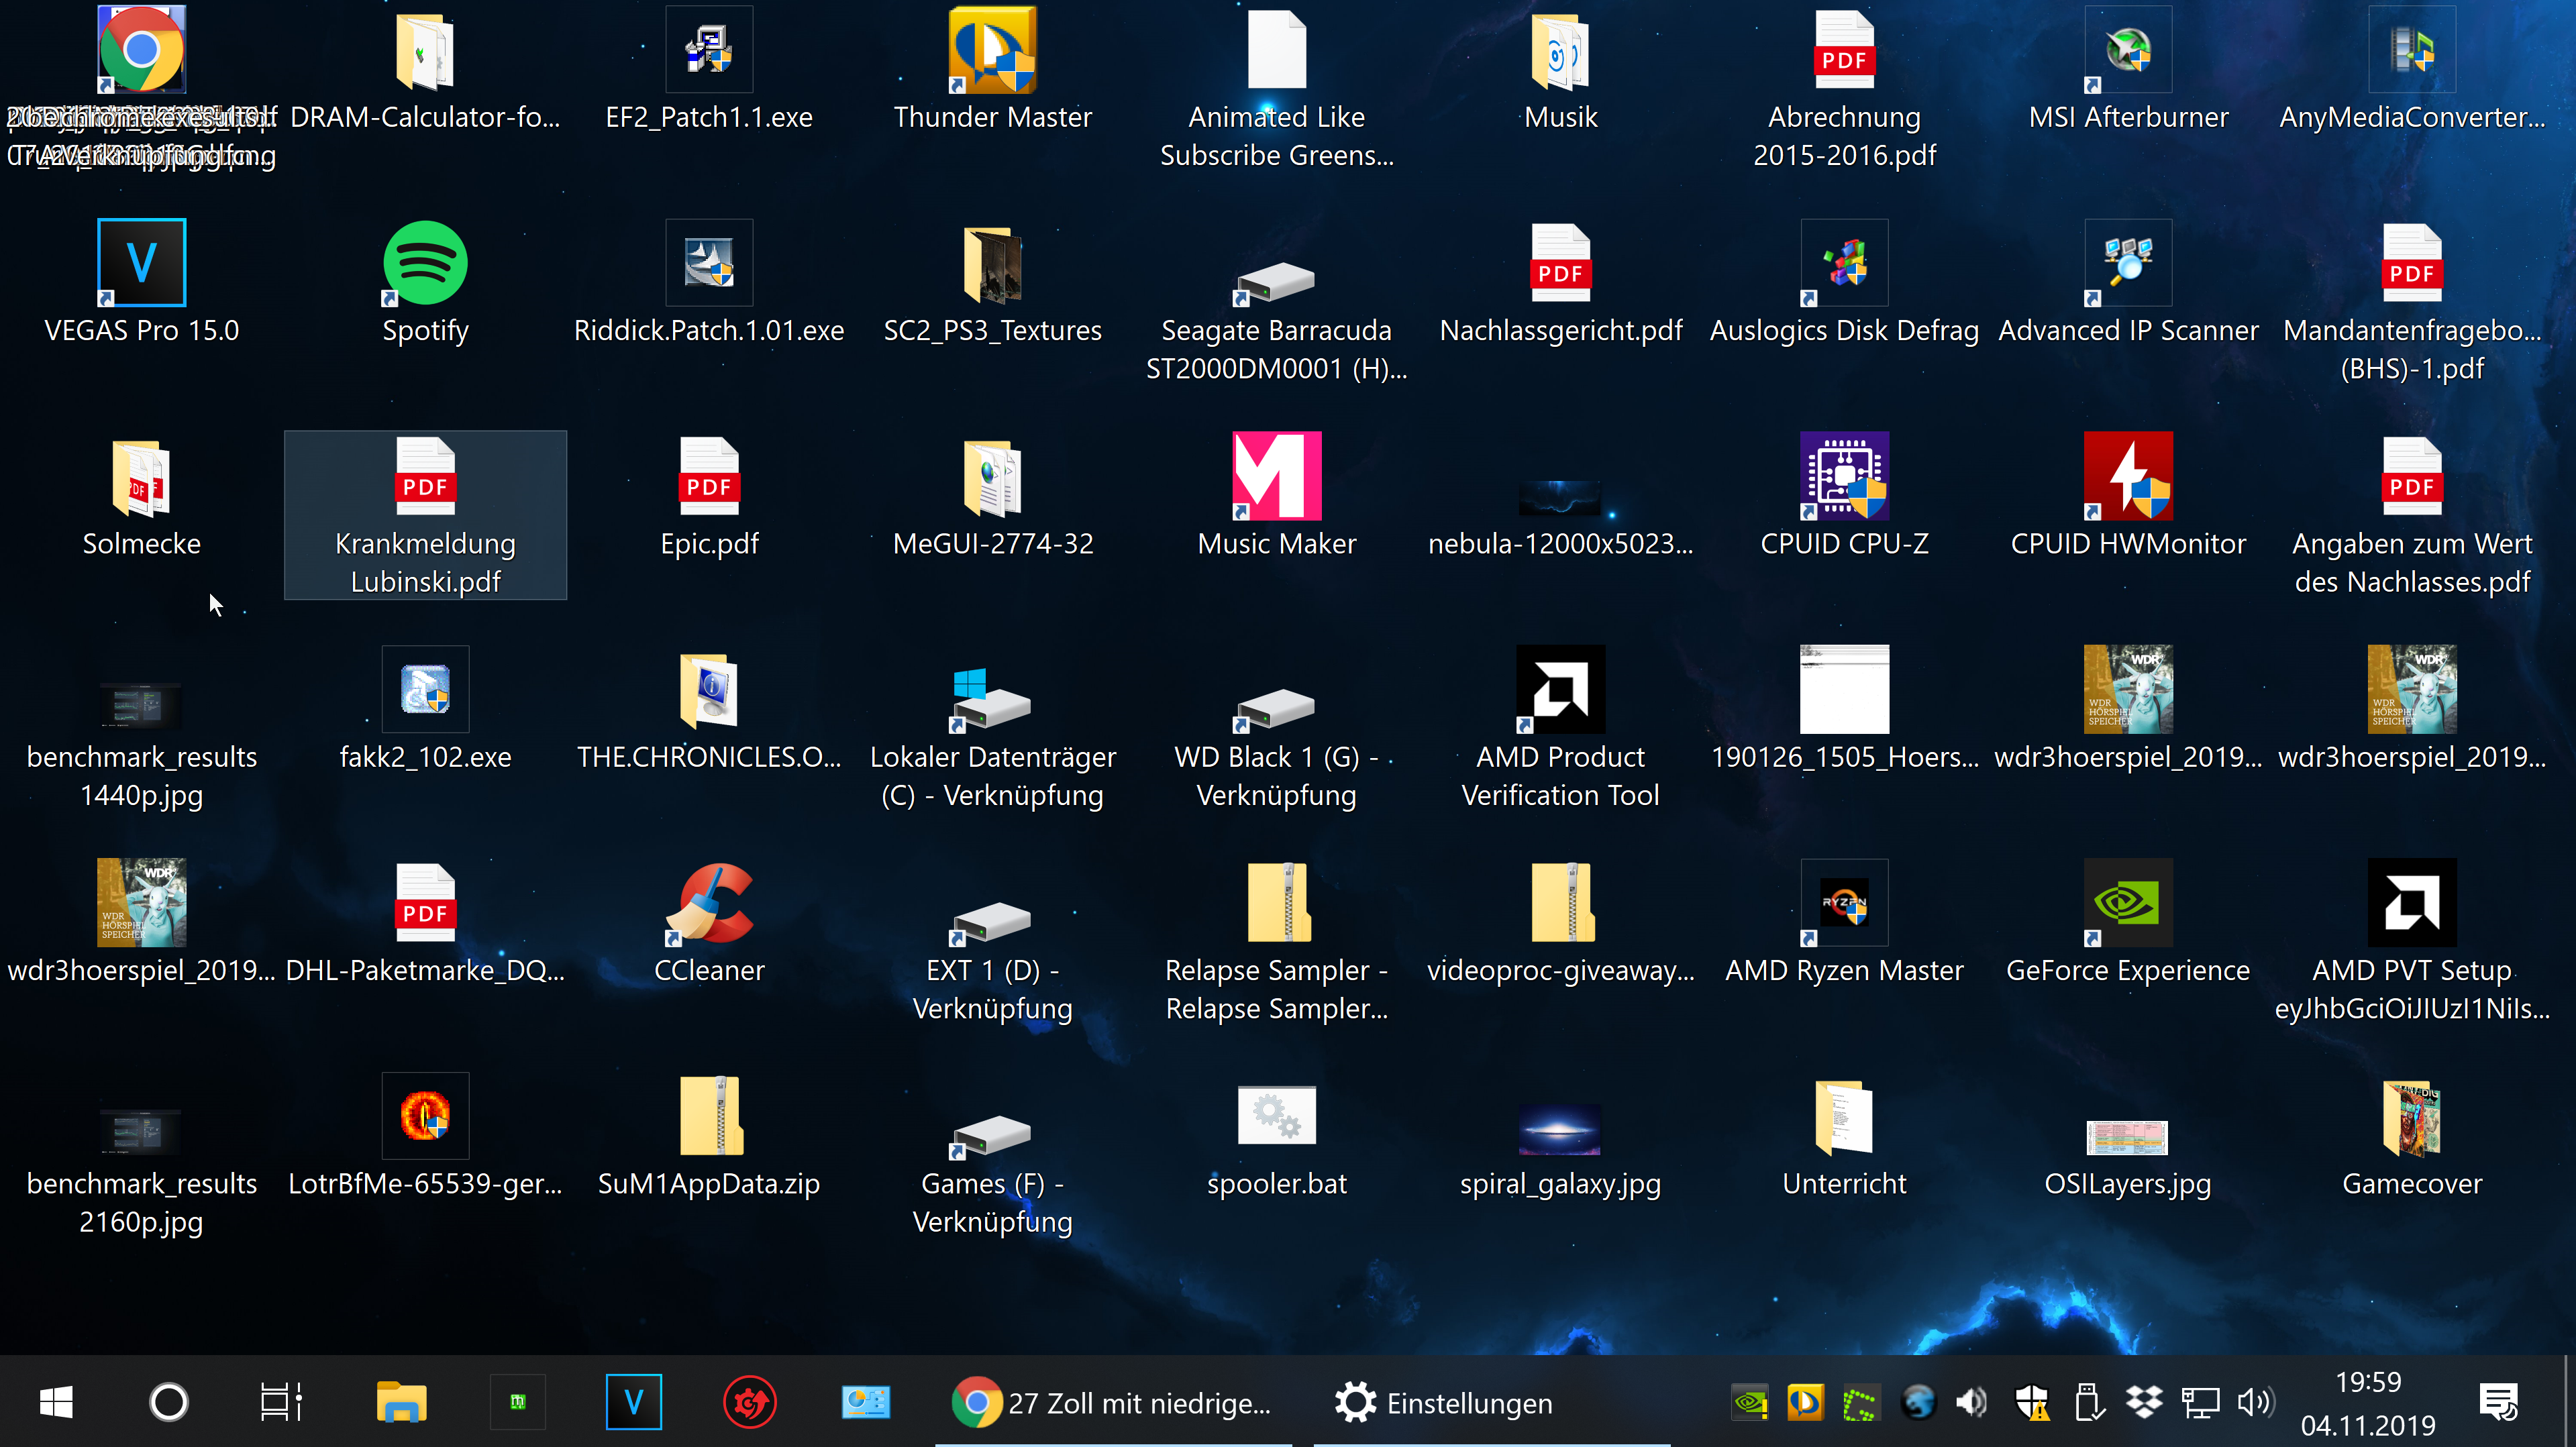Select AMD Ryzen Master shortcut
The width and height of the screenshot is (2576, 1447).
point(1844,904)
